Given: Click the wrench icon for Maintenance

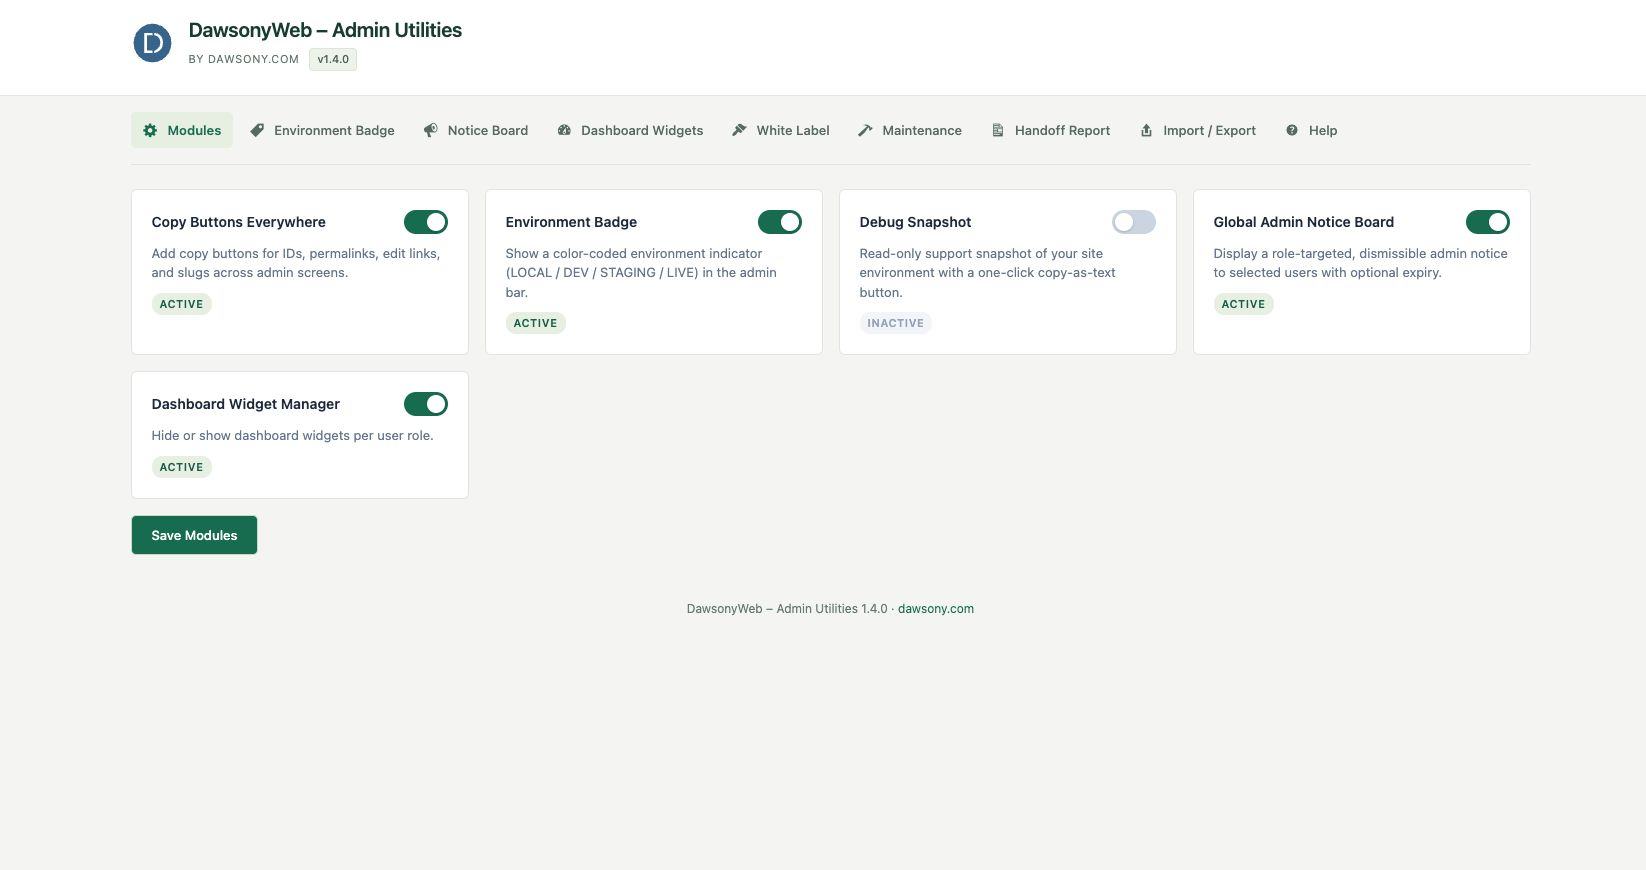Looking at the screenshot, I should 865,130.
